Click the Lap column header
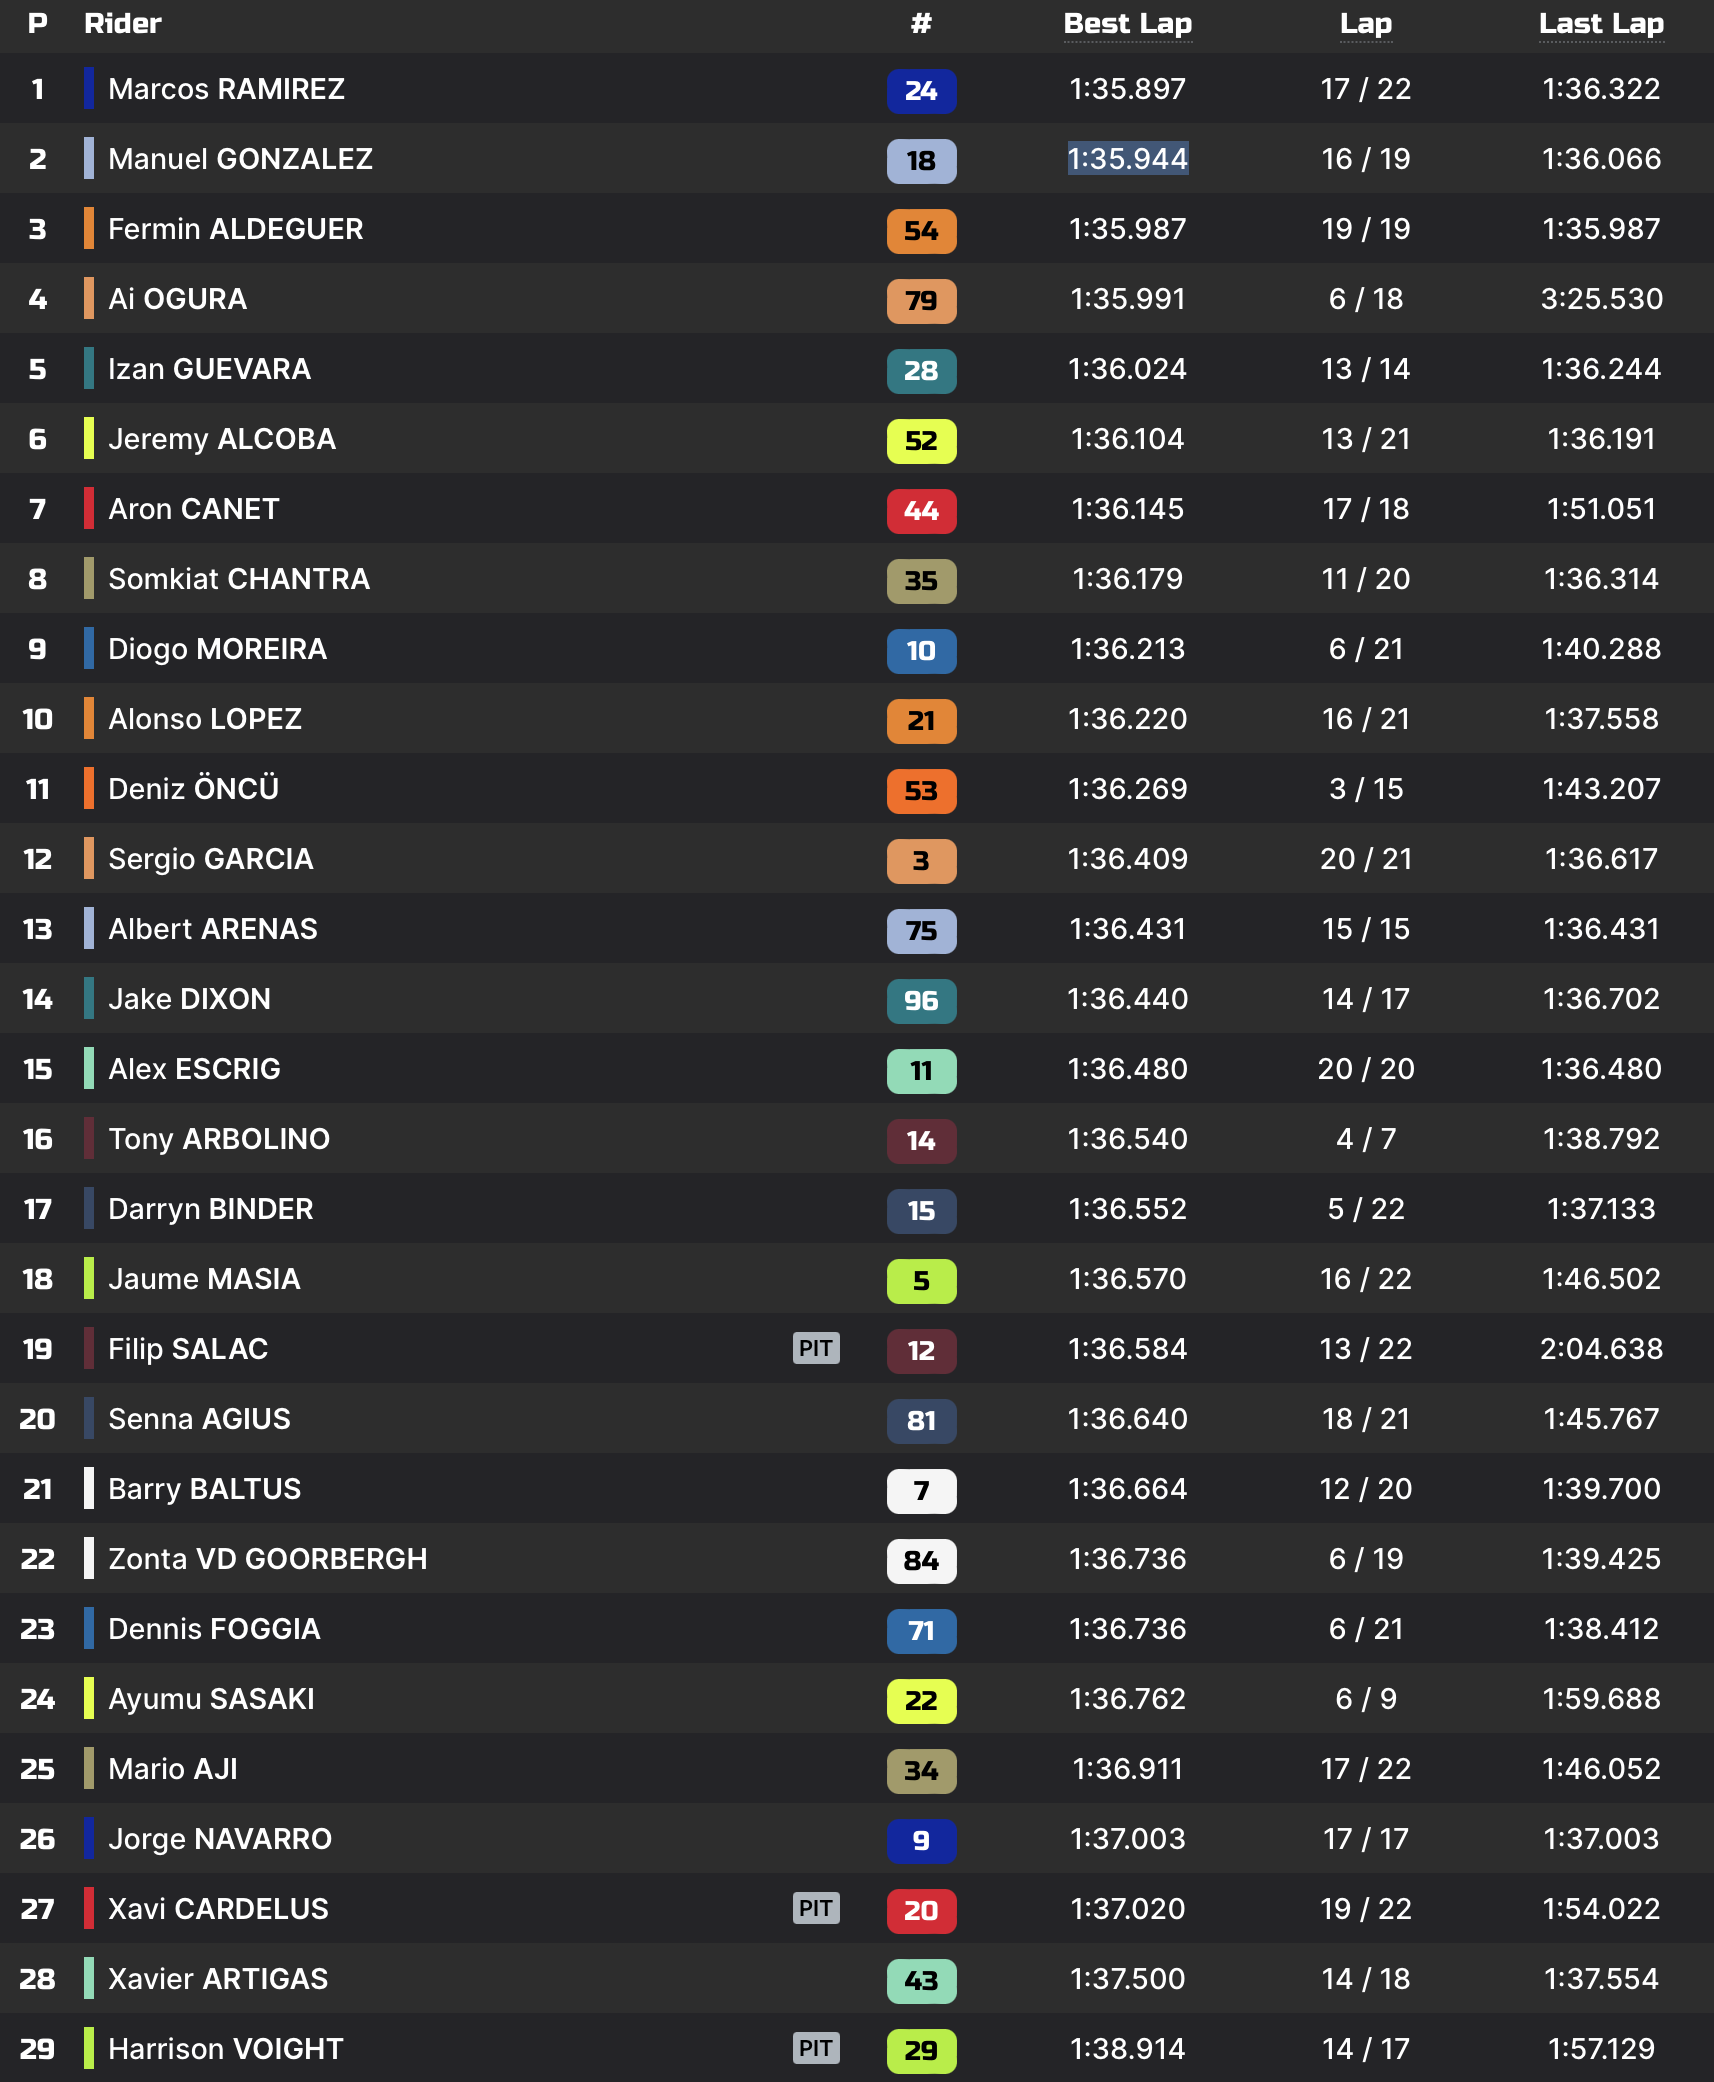 point(1365,24)
